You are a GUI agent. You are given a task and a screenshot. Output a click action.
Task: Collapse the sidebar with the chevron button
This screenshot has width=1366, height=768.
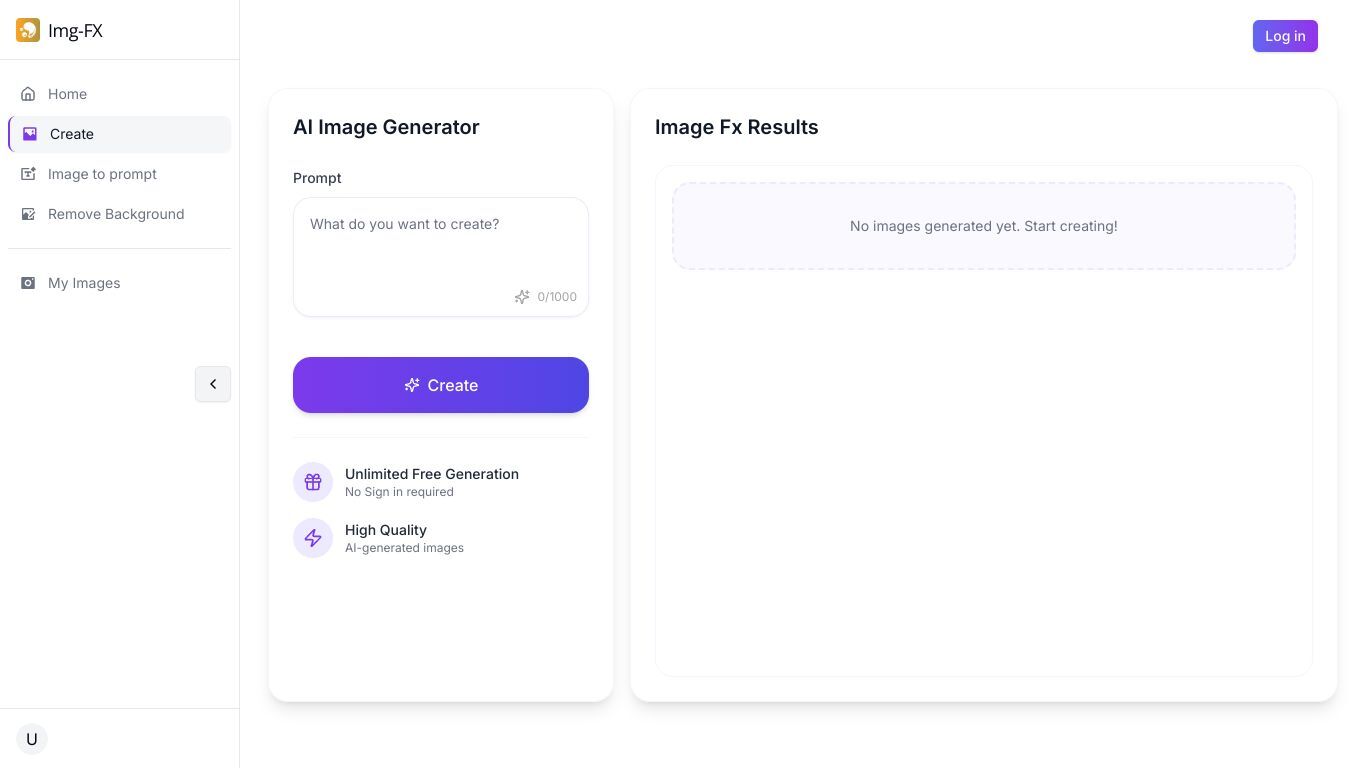click(213, 384)
